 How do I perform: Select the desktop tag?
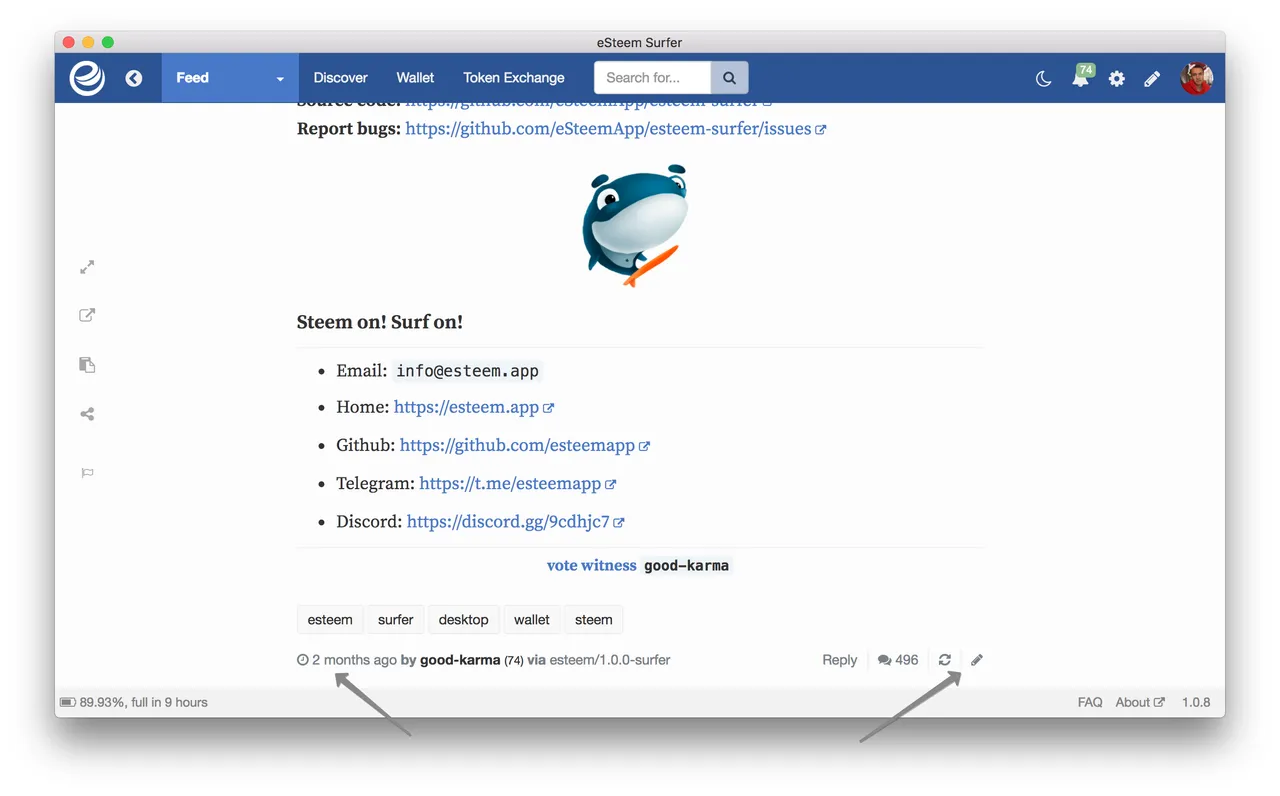pyautogui.click(x=463, y=620)
